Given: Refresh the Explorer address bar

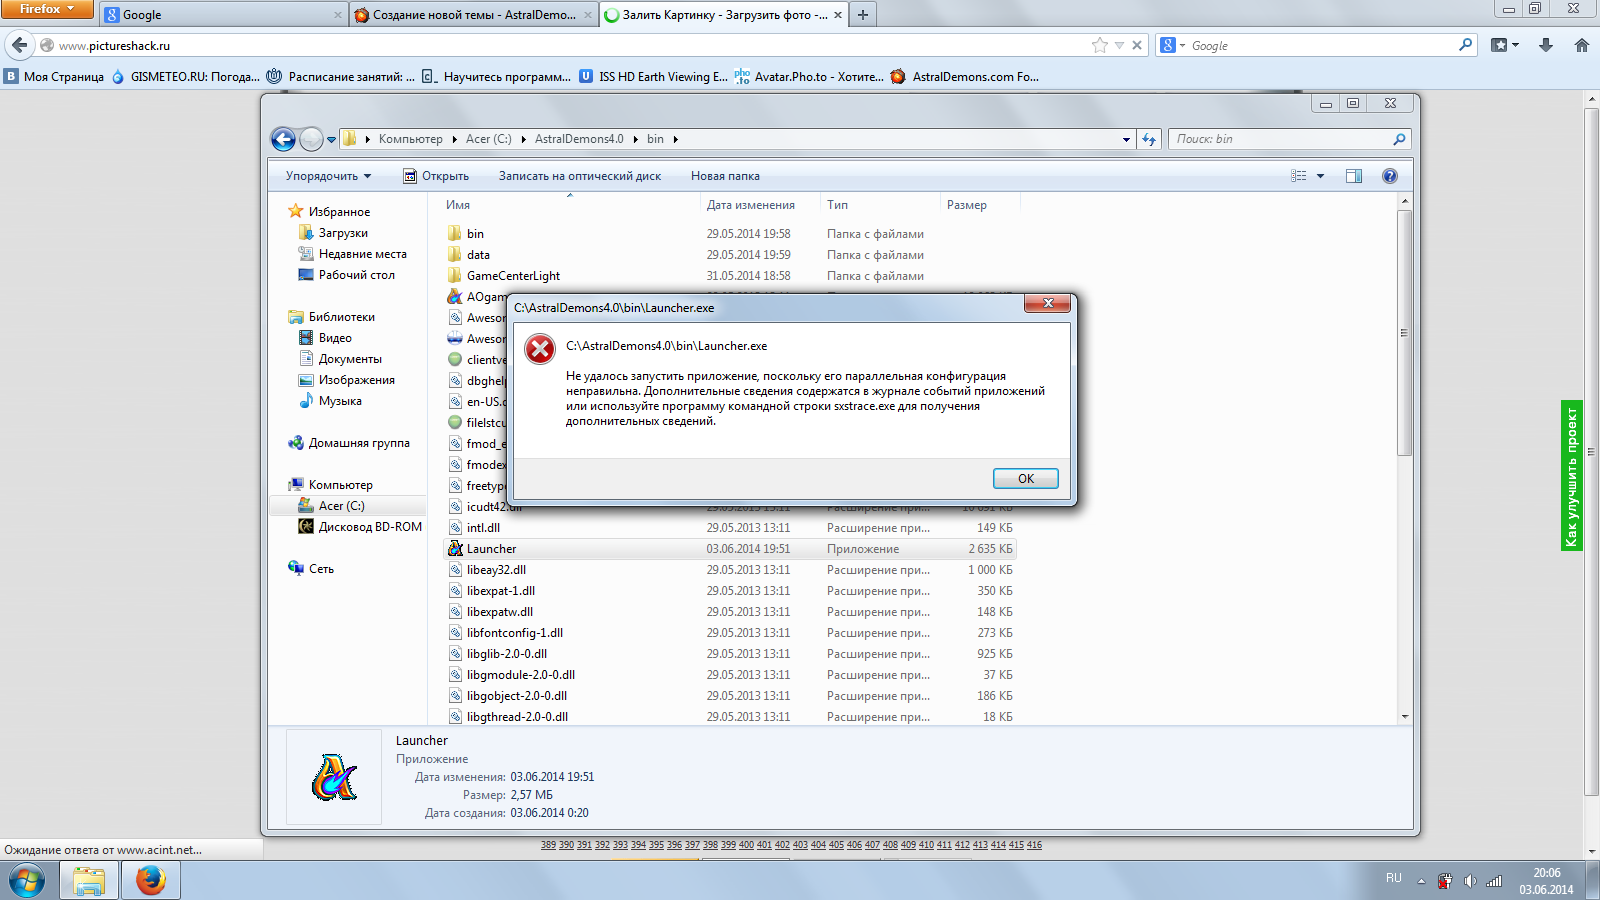Looking at the screenshot, I should (1149, 139).
